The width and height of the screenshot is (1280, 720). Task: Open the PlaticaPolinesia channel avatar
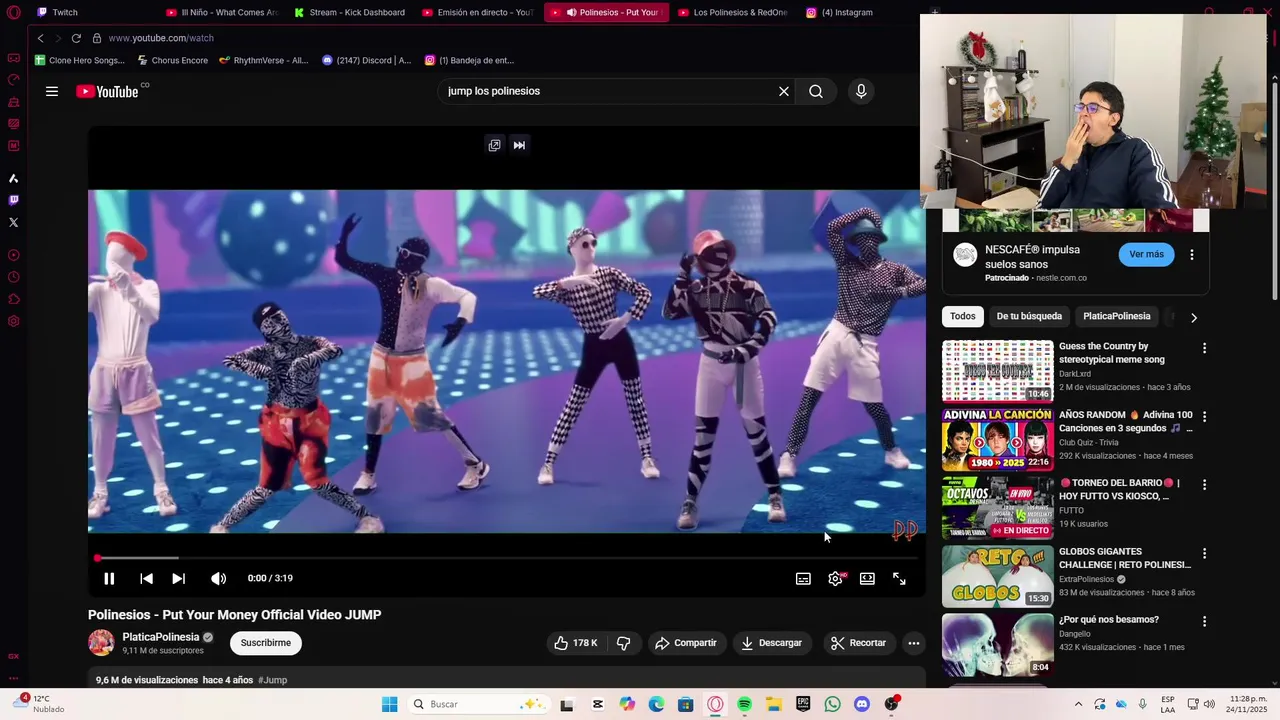(x=101, y=643)
